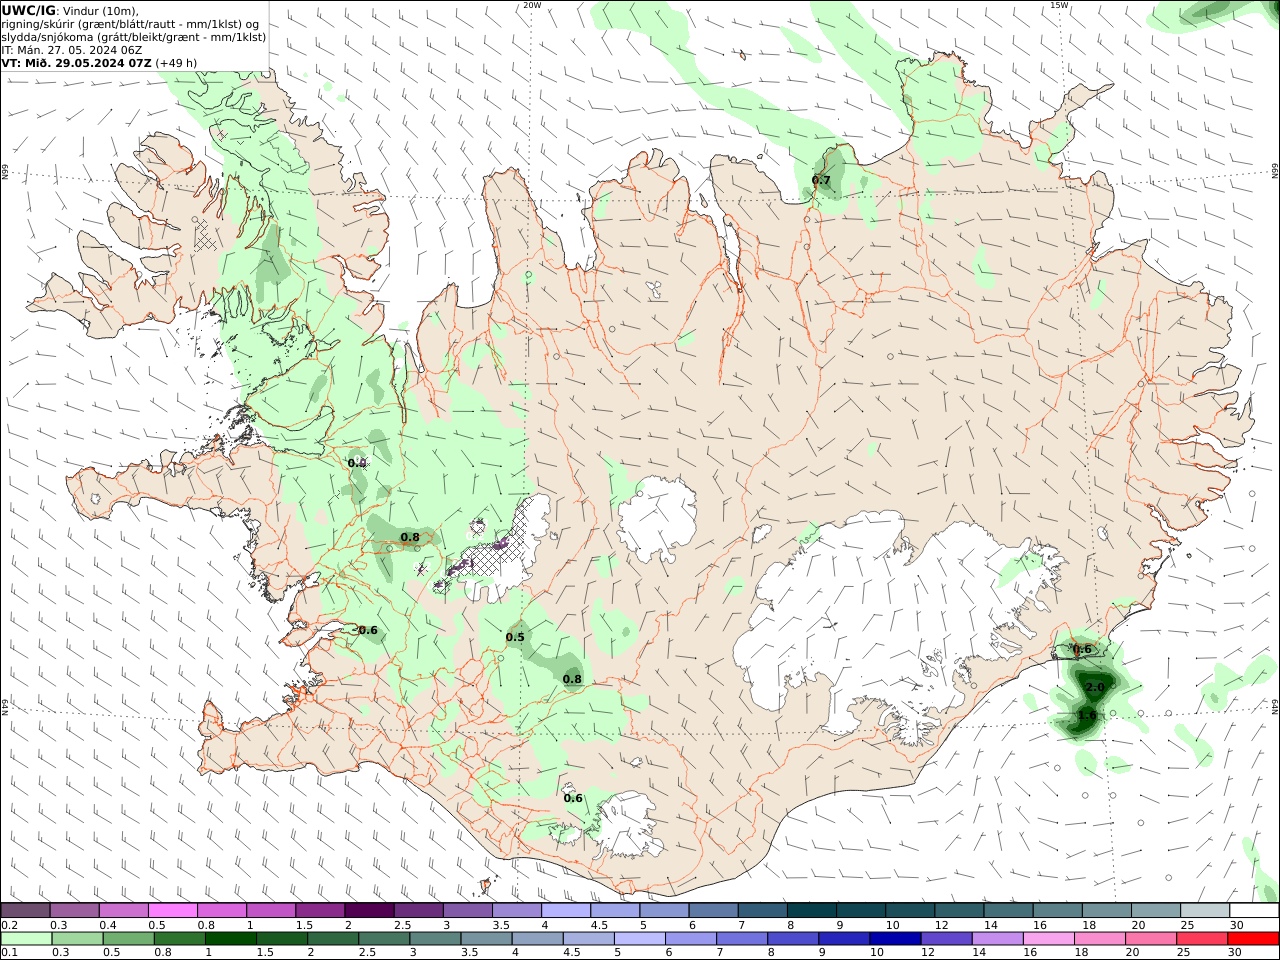Viewport: 1280px width, 960px height.
Task: Pick the red-pink 25 legend swatch
Action: pyautogui.click(x=1204, y=938)
